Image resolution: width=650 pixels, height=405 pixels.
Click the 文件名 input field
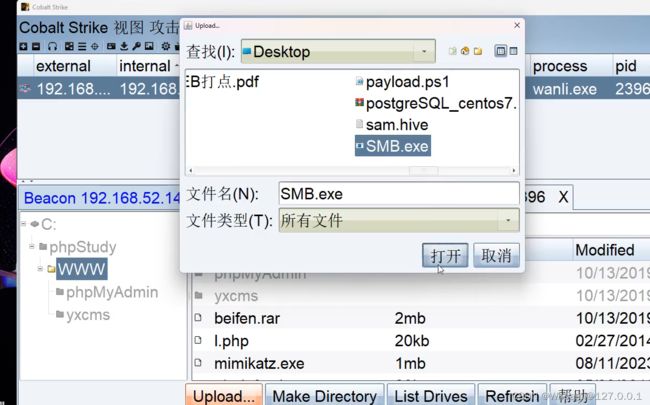(399, 194)
